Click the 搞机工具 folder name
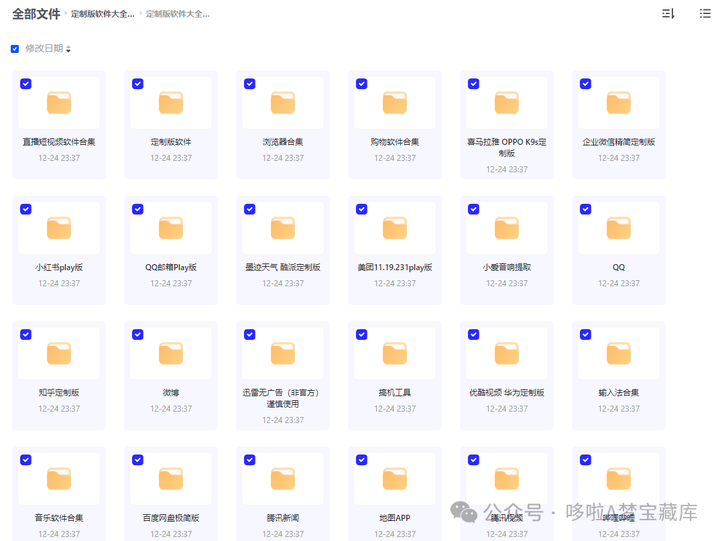The image size is (720, 541). tap(395, 393)
